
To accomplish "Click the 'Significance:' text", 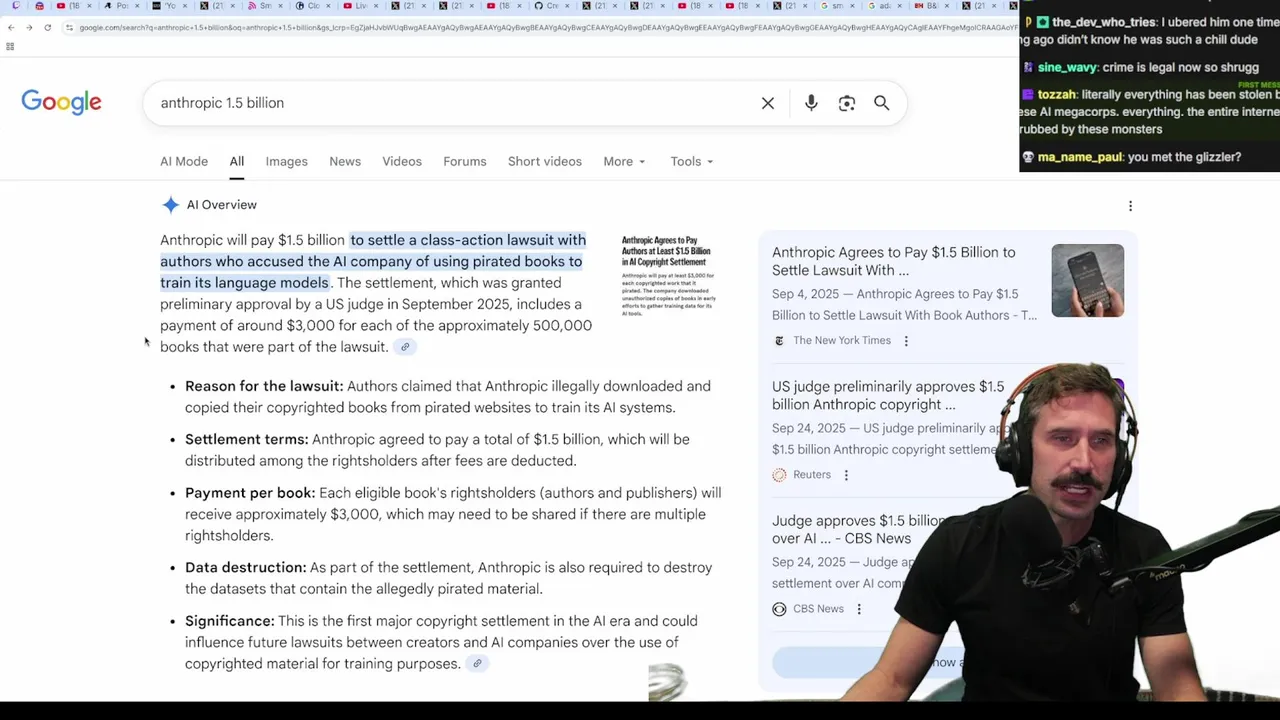I will (x=229, y=621).
